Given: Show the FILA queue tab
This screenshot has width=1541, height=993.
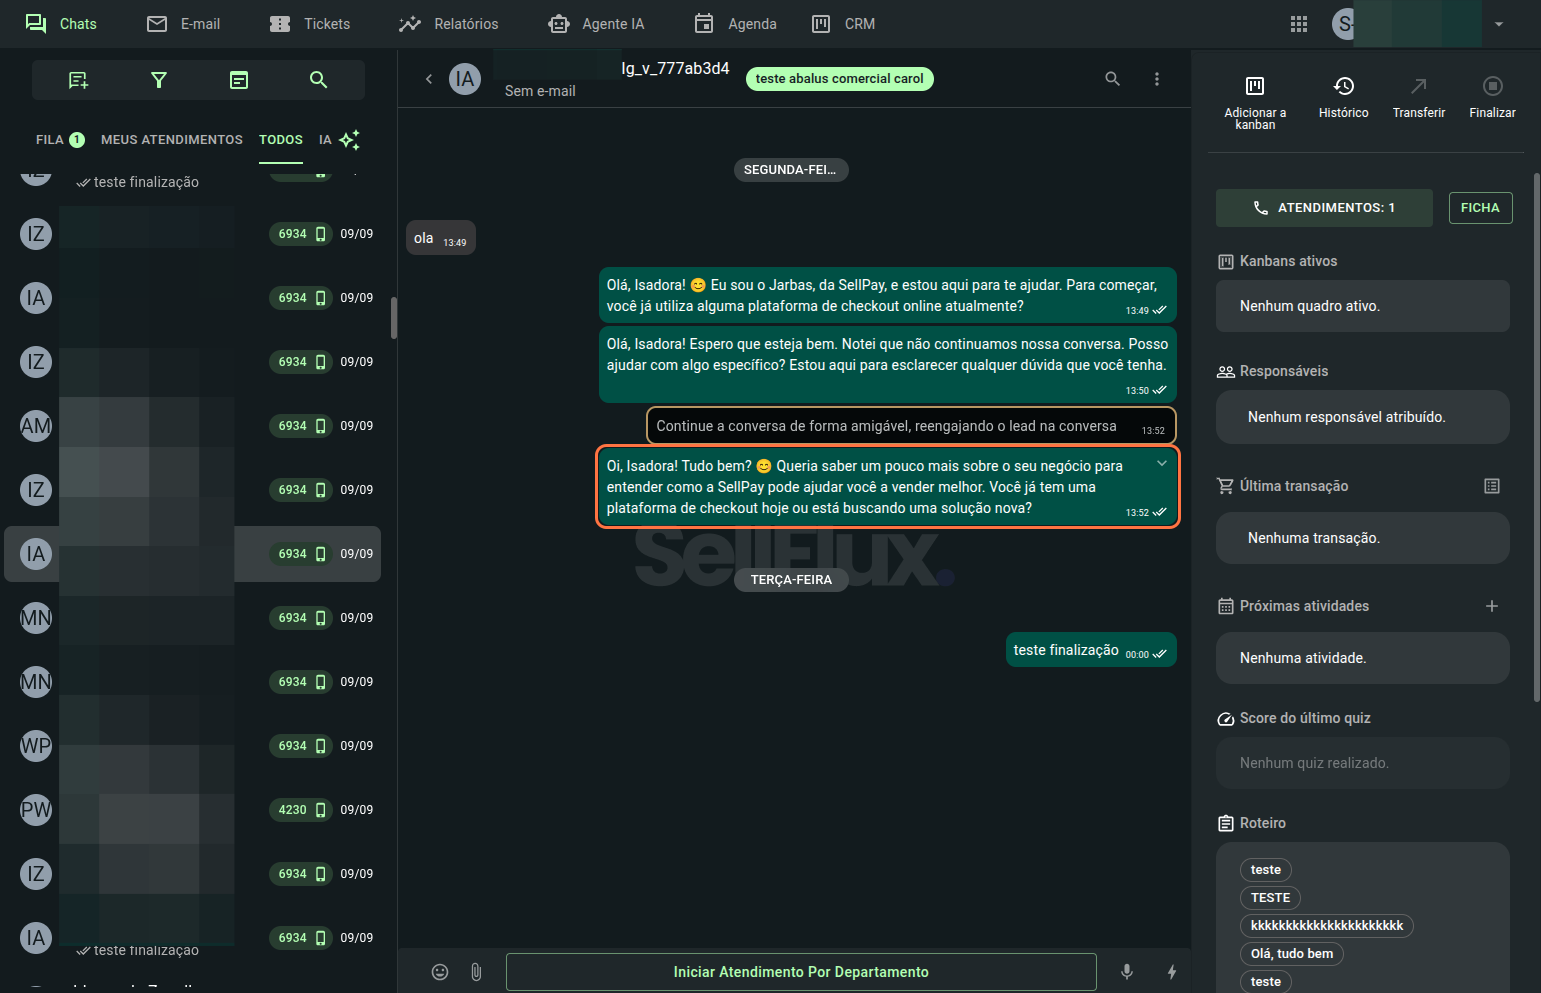Looking at the screenshot, I should 60,140.
